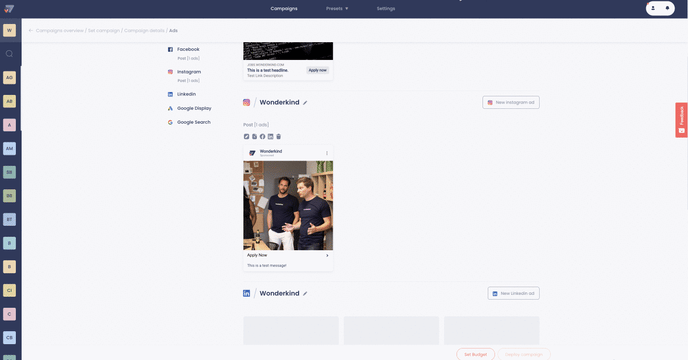Open the Presets dropdown menu
Image resolution: width=688 pixels, height=360 pixels.
337,8
